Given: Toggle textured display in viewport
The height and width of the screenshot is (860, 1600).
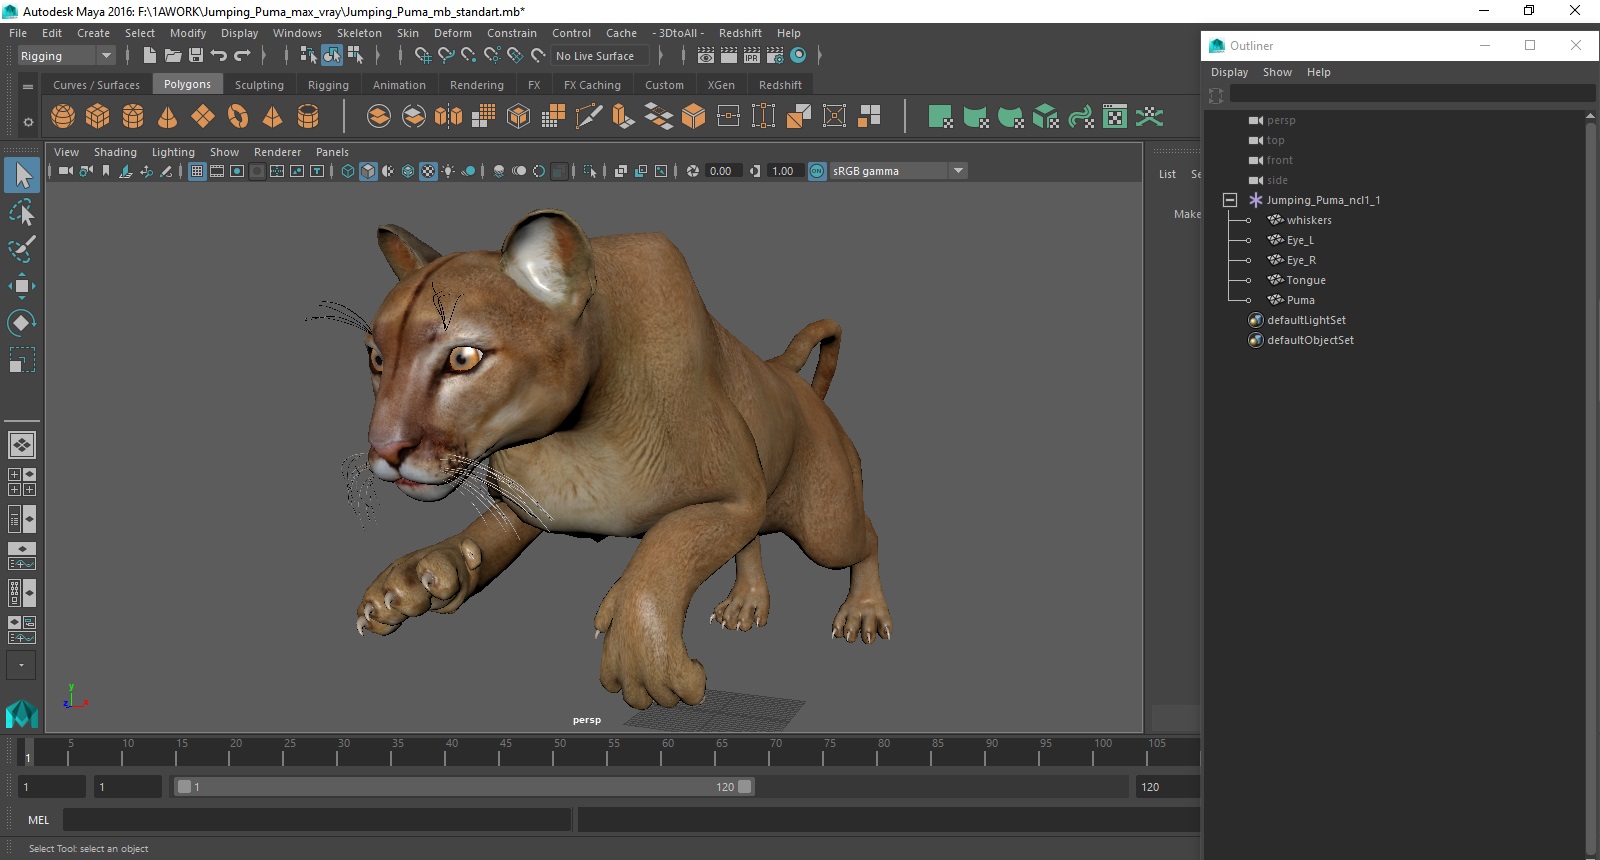Looking at the screenshot, I should (x=428, y=171).
